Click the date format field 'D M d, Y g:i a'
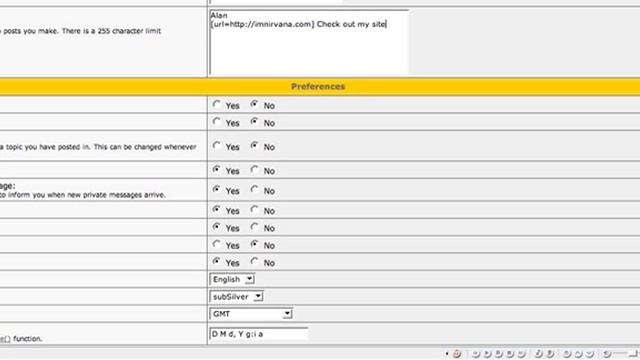 258,334
